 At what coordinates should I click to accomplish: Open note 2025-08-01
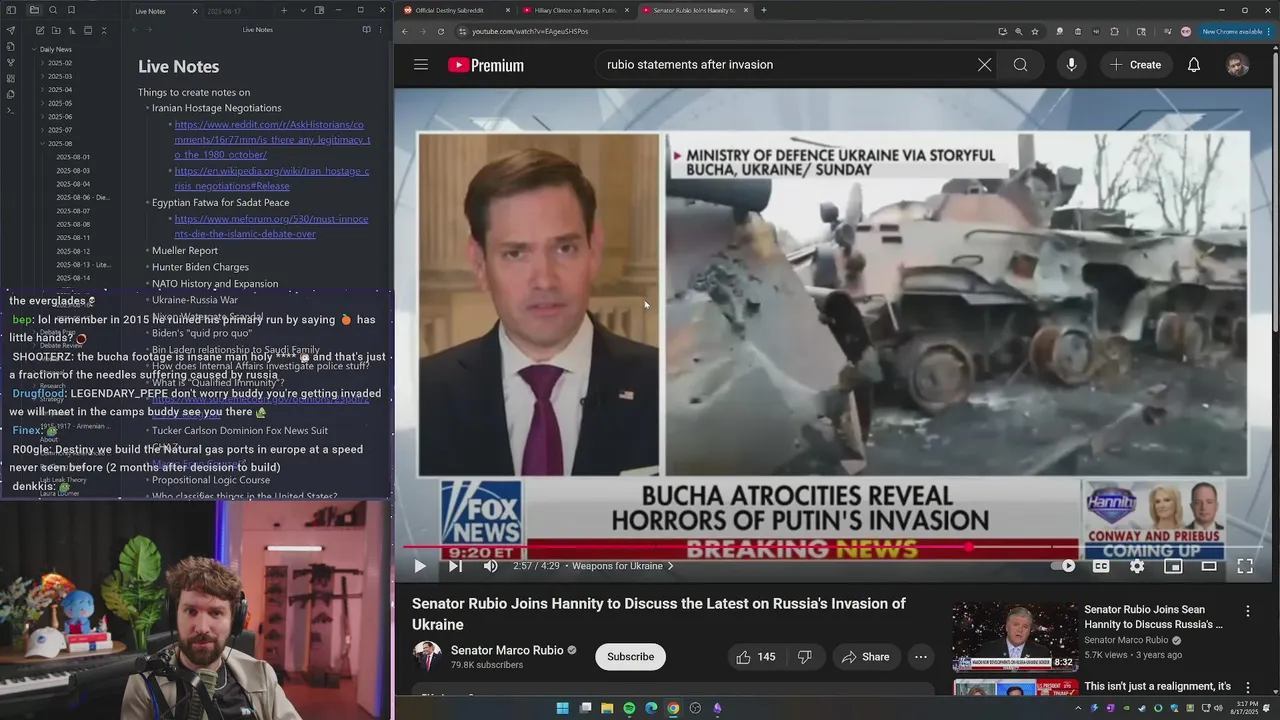tap(73, 157)
